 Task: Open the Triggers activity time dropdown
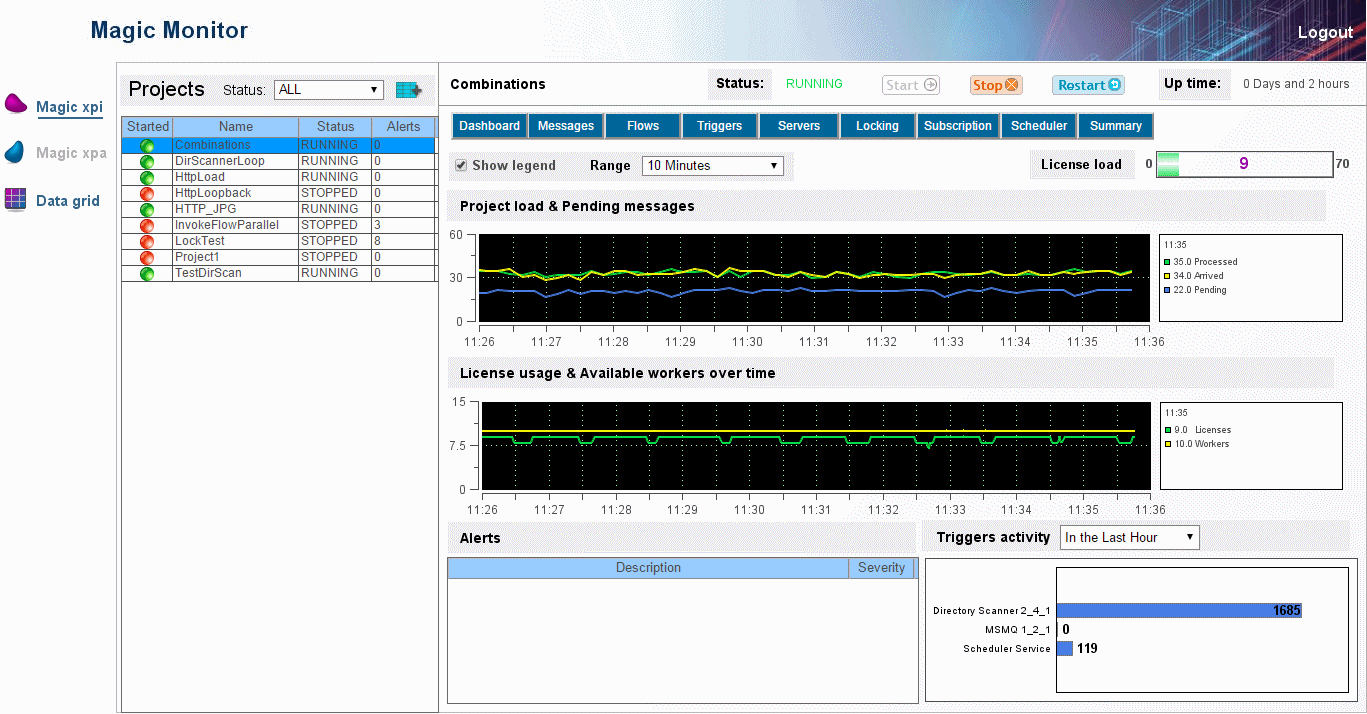(x=1130, y=538)
